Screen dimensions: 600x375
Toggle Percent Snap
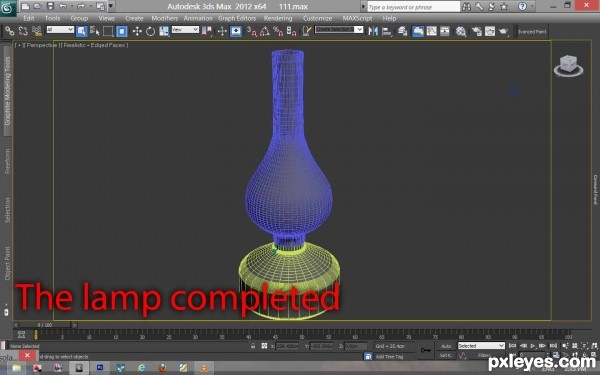pyautogui.click(x=278, y=31)
